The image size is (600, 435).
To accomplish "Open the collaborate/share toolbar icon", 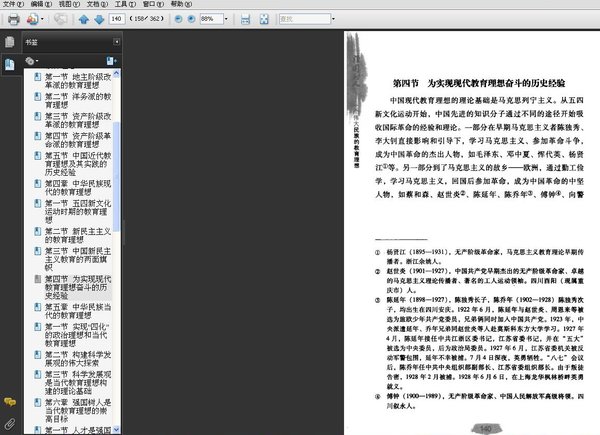I will [x=32, y=19].
